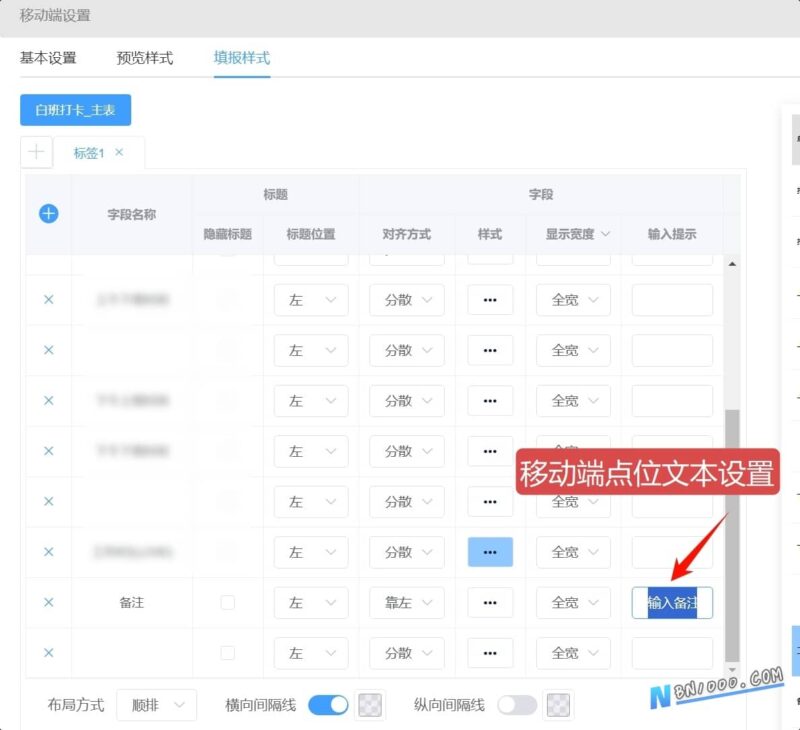Click the 备注 field name cell
This screenshot has width=800, height=730.
pyautogui.click(x=132, y=602)
